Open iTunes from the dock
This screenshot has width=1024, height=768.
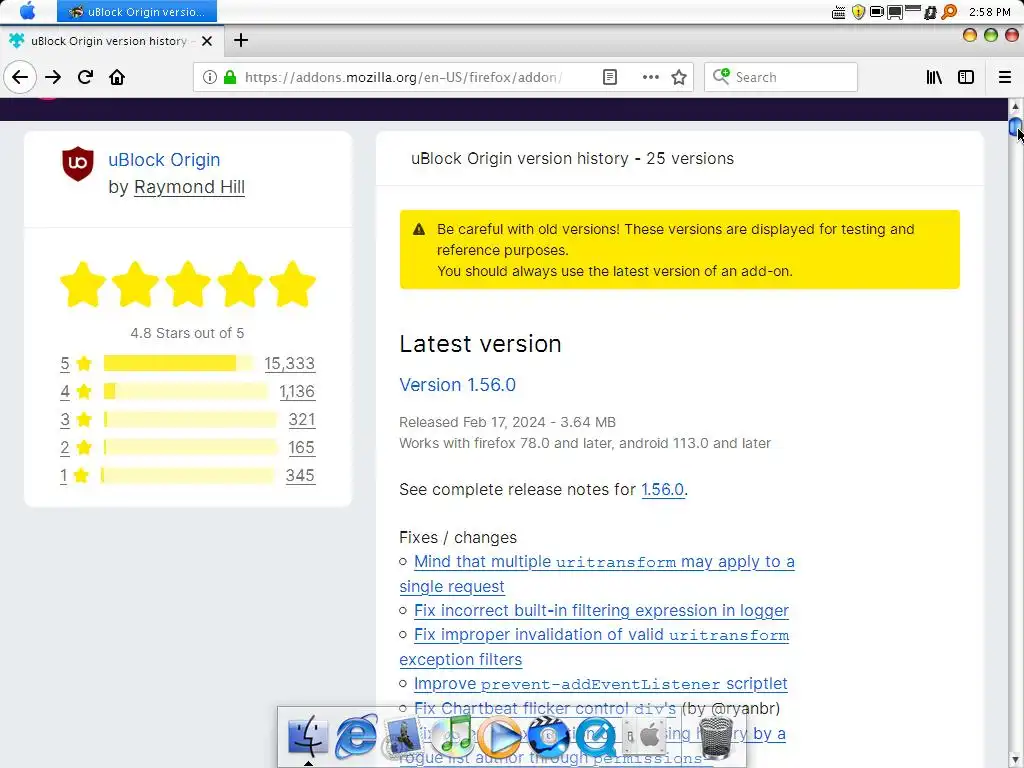coord(453,735)
